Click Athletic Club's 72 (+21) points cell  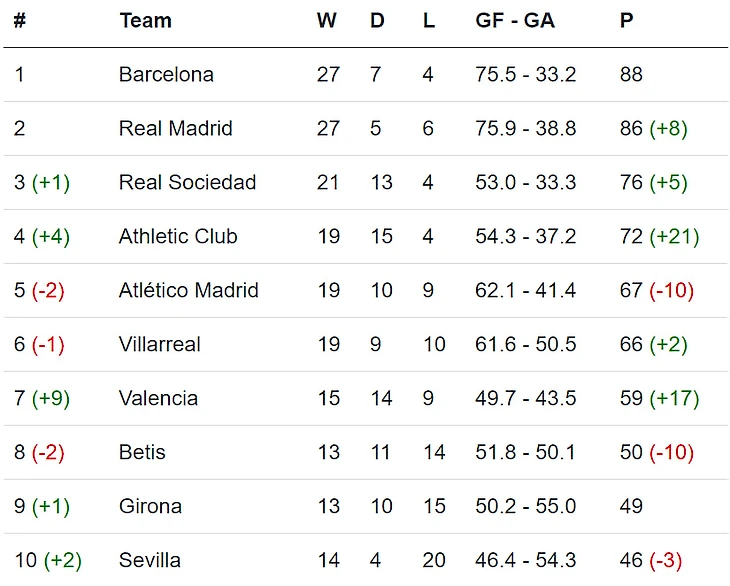659,237
